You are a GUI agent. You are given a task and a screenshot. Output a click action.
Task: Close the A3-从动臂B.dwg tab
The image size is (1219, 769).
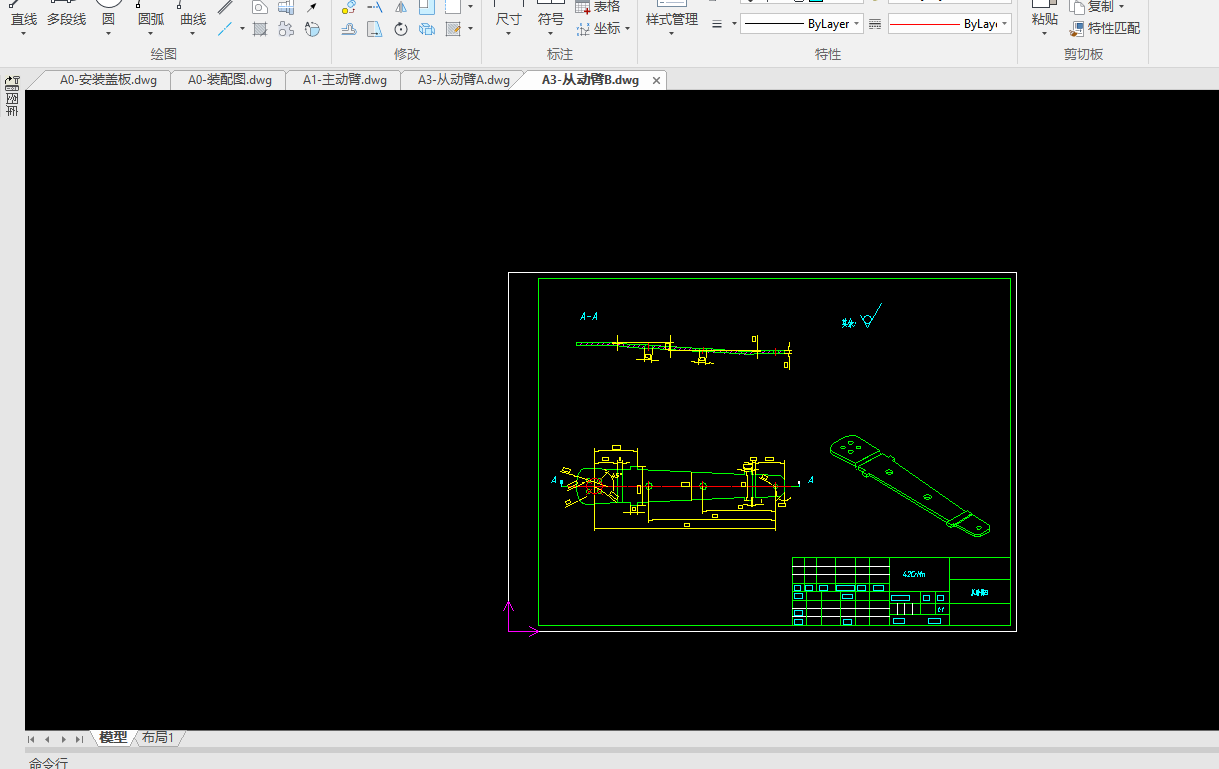point(656,80)
